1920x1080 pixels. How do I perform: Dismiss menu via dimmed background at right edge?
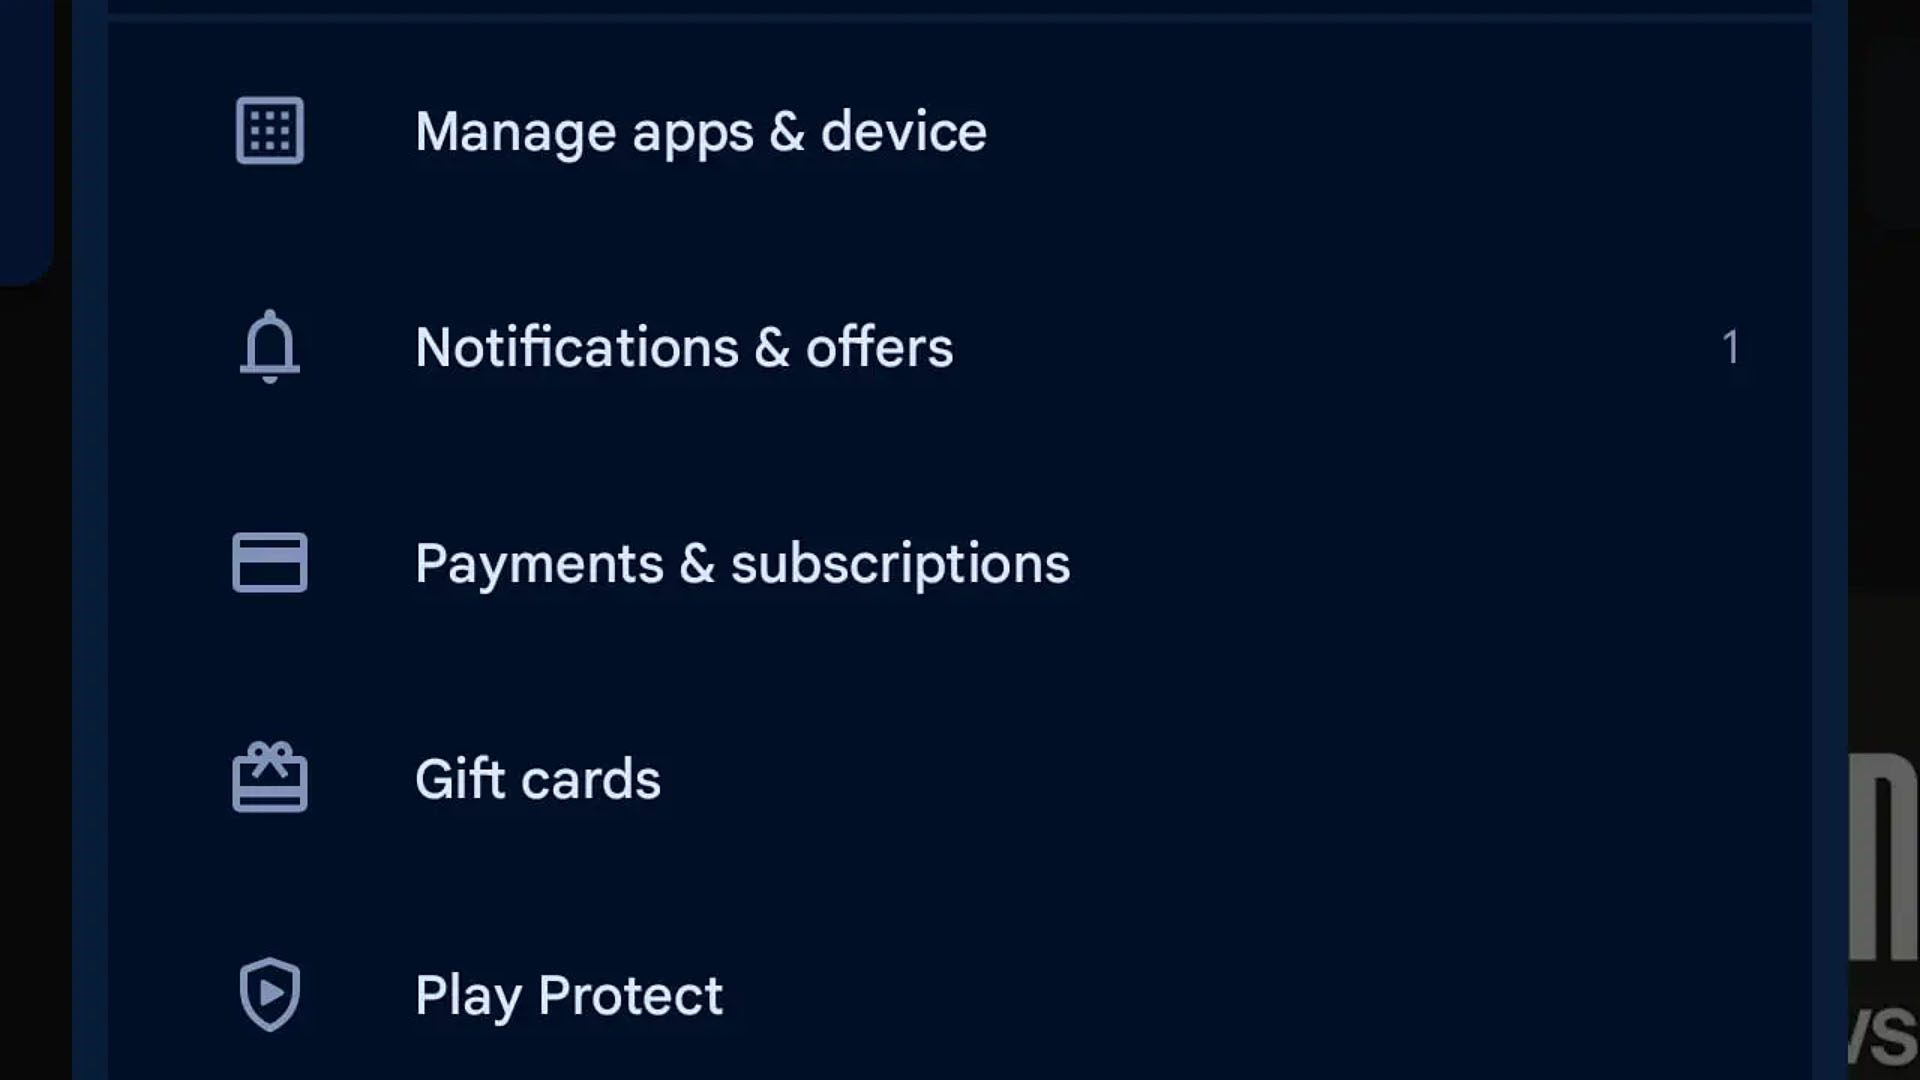coord(1884,400)
